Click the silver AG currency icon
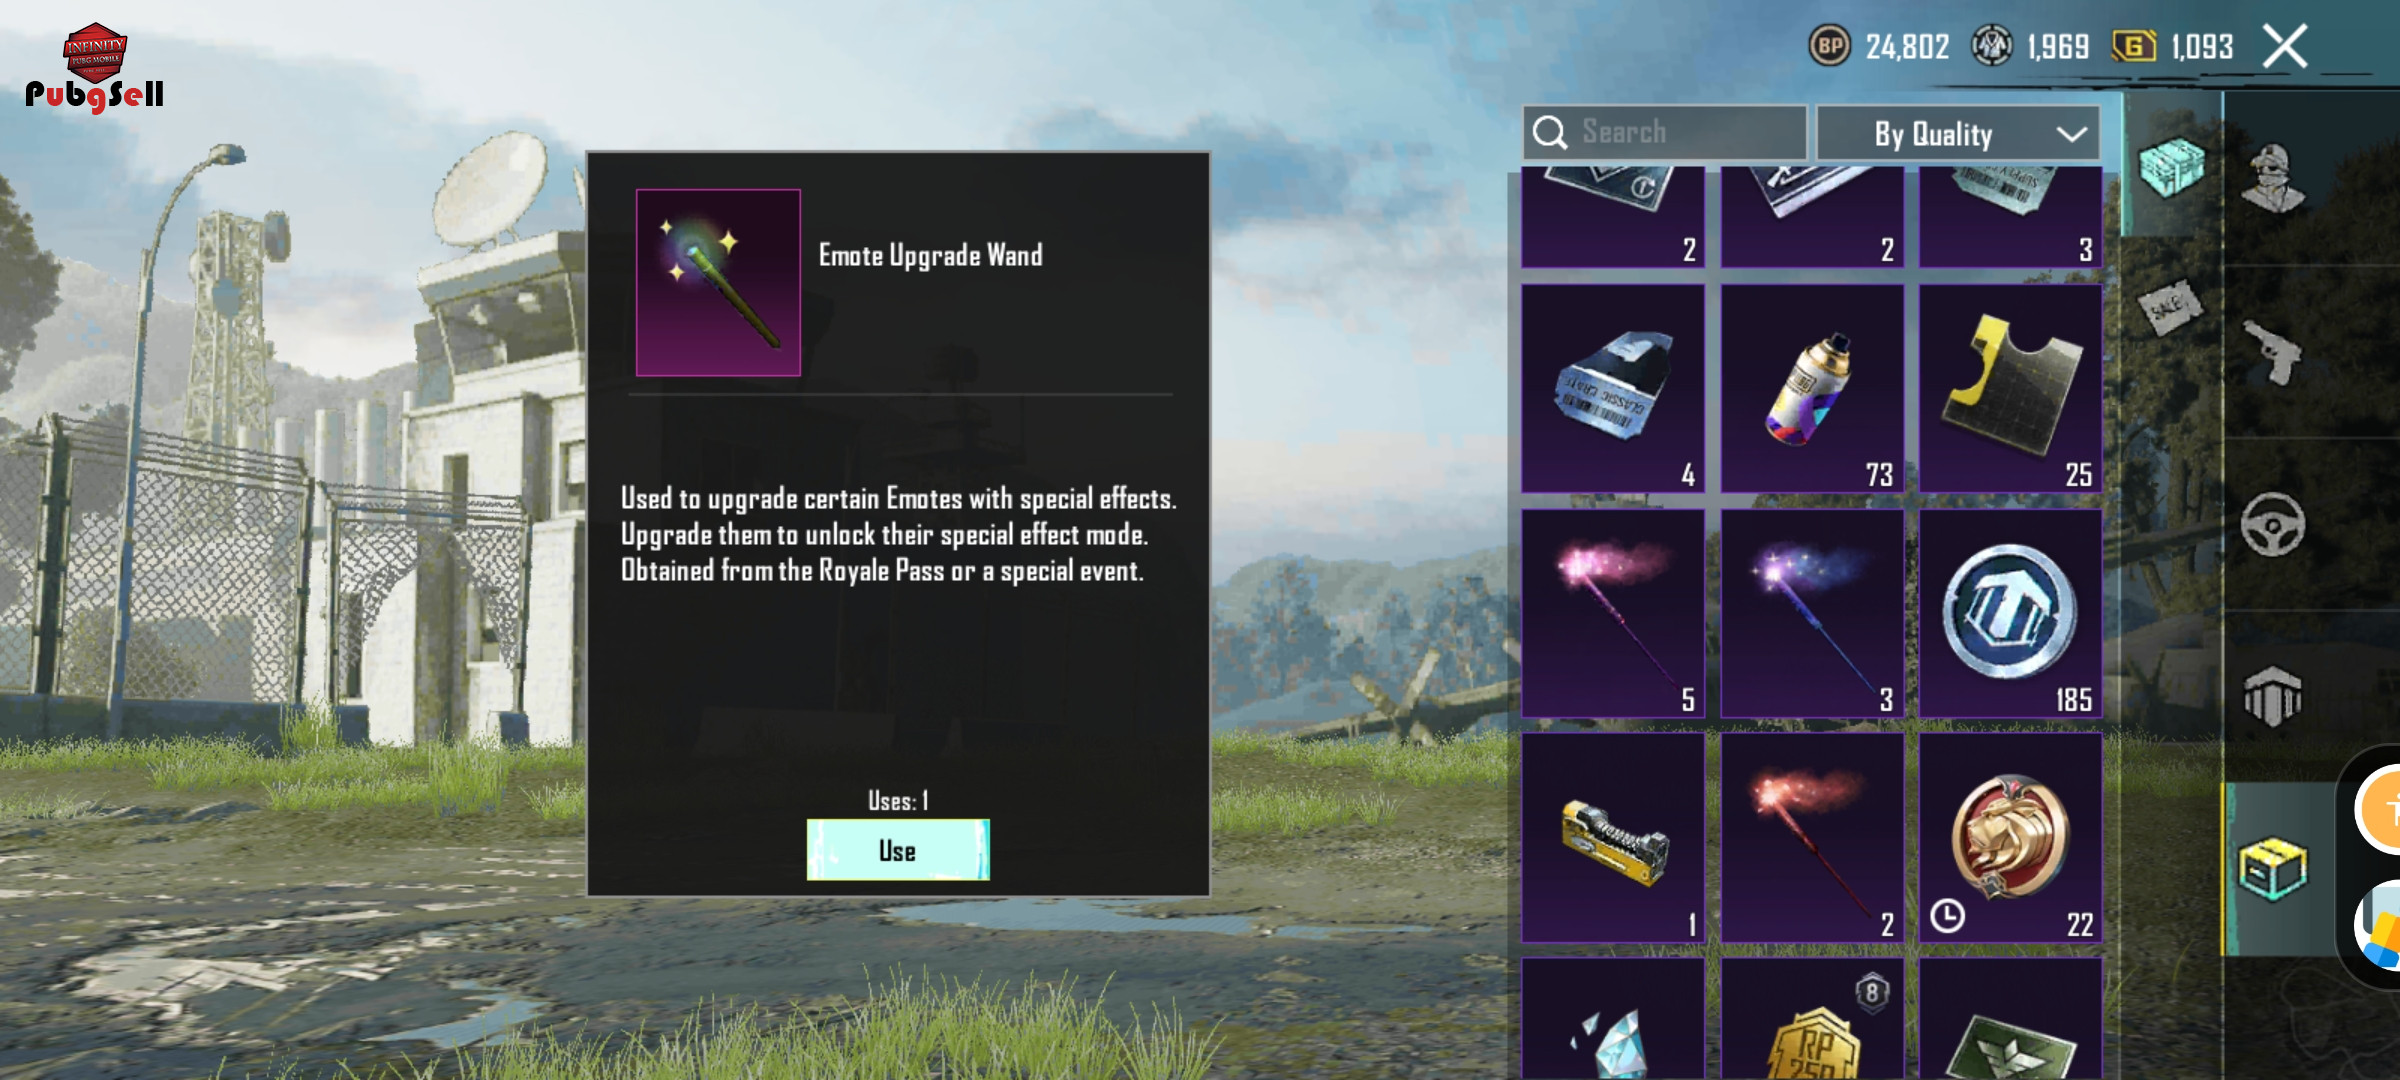 (1992, 46)
